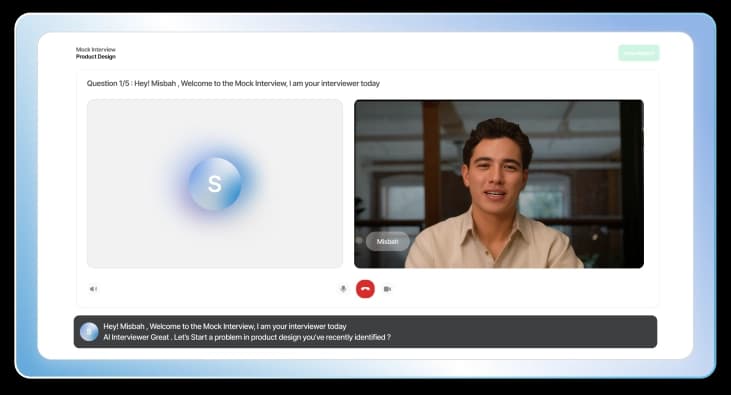Click the "Mock Interview" label above Product Design
The width and height of the screenshot is (731, 395).
[96, 49]
